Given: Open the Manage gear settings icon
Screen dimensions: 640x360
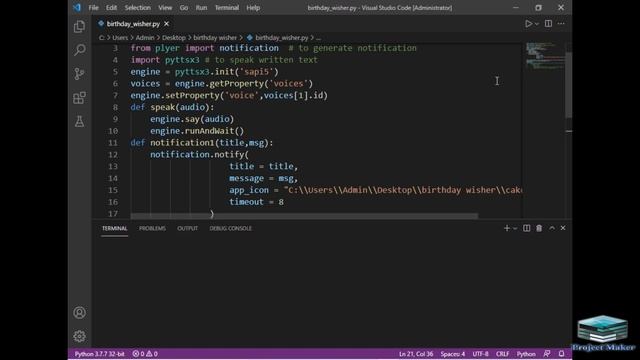Looking at the screenshot, I should click(x=80, y=336).
